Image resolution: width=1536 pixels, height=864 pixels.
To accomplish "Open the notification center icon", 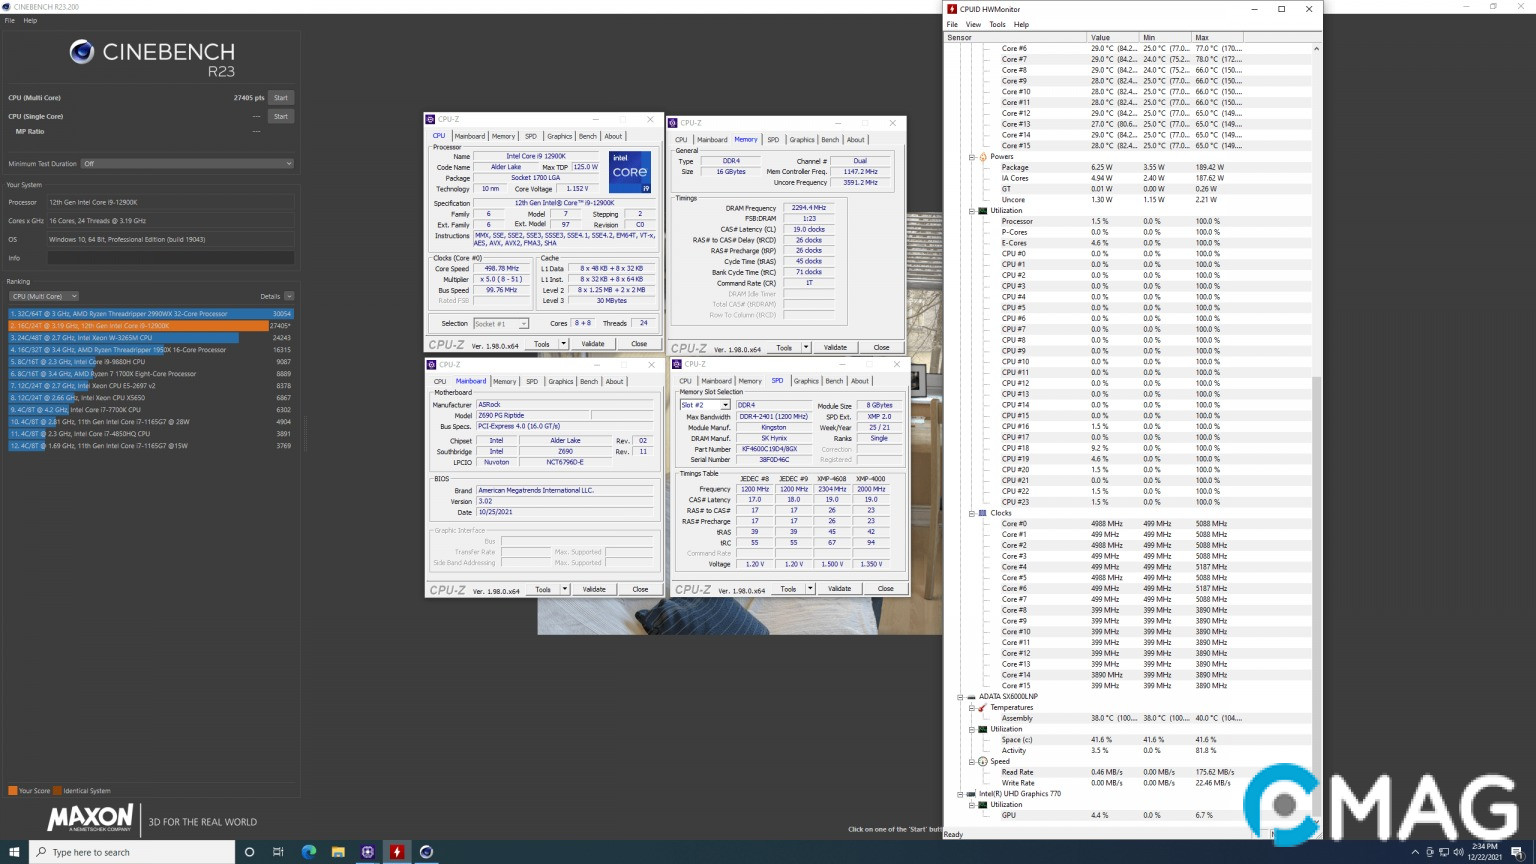I will coord(1517,852).
